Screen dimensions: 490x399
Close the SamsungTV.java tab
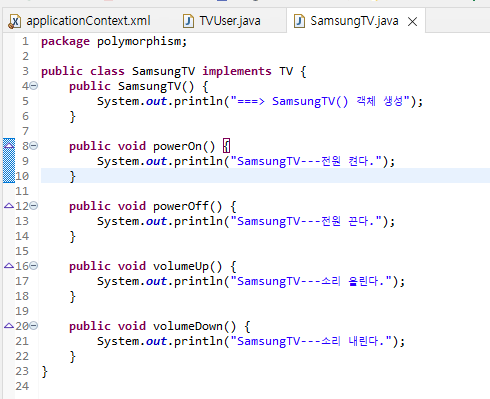[412, 22]
